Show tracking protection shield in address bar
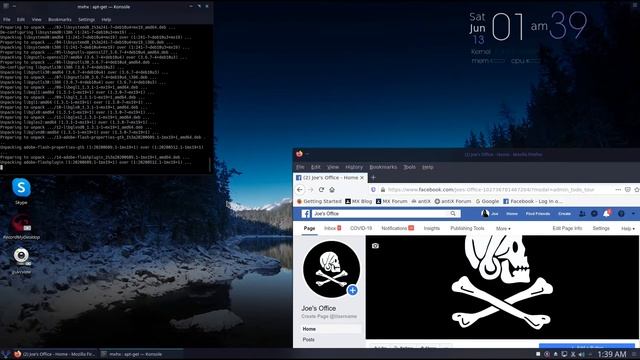 (x=373, y=189)
